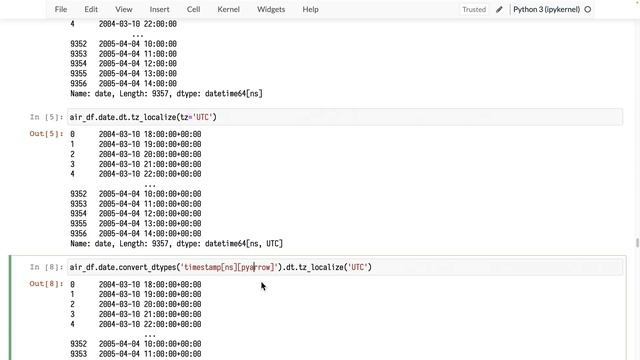The image size is (640, 360).
Task: Open the Widgets menu
Action: (271, 9)
